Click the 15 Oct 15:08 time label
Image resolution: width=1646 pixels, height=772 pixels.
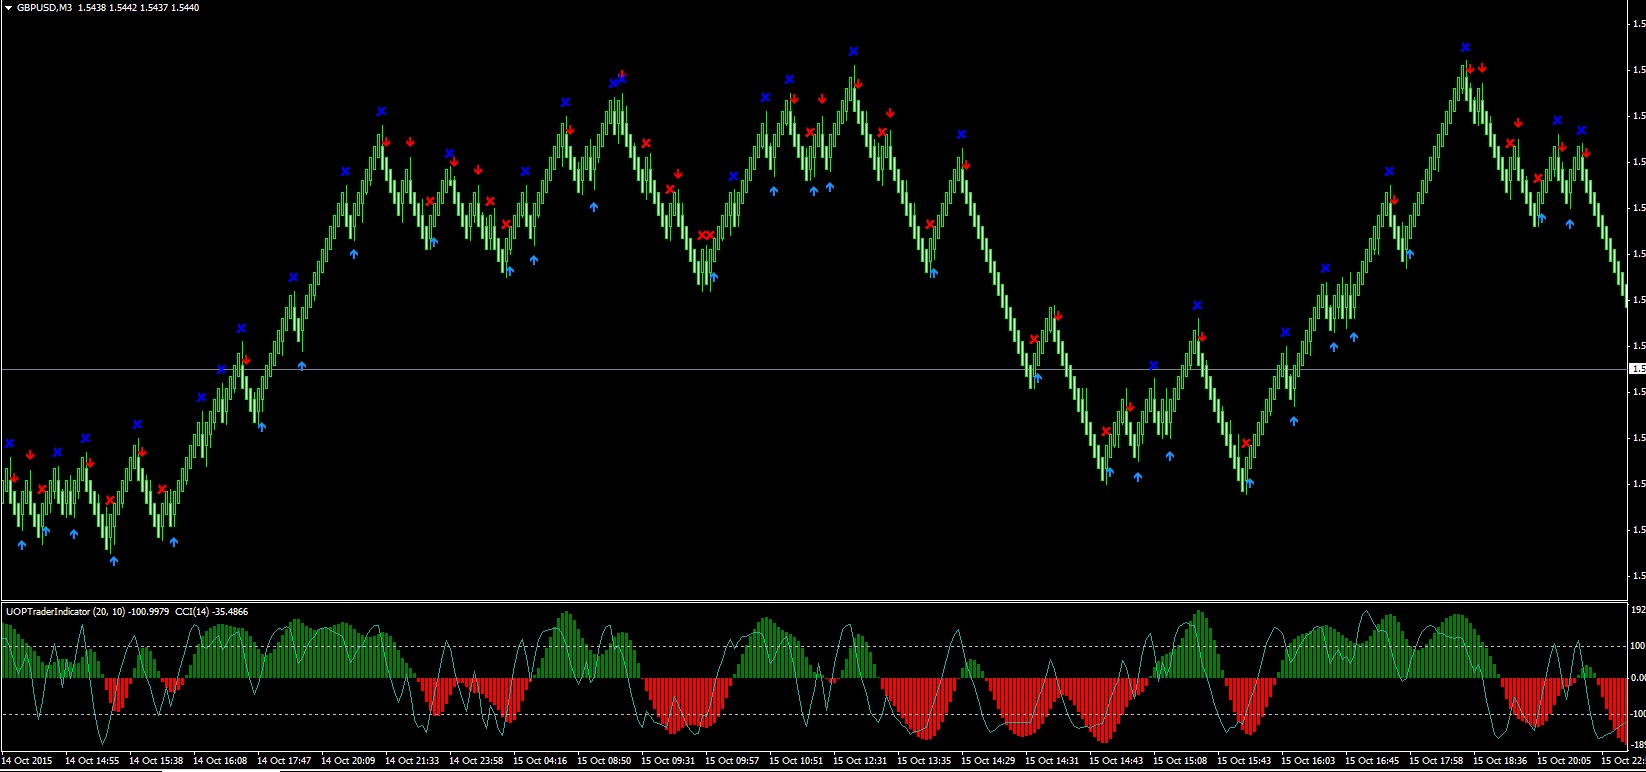(1180, 761)
